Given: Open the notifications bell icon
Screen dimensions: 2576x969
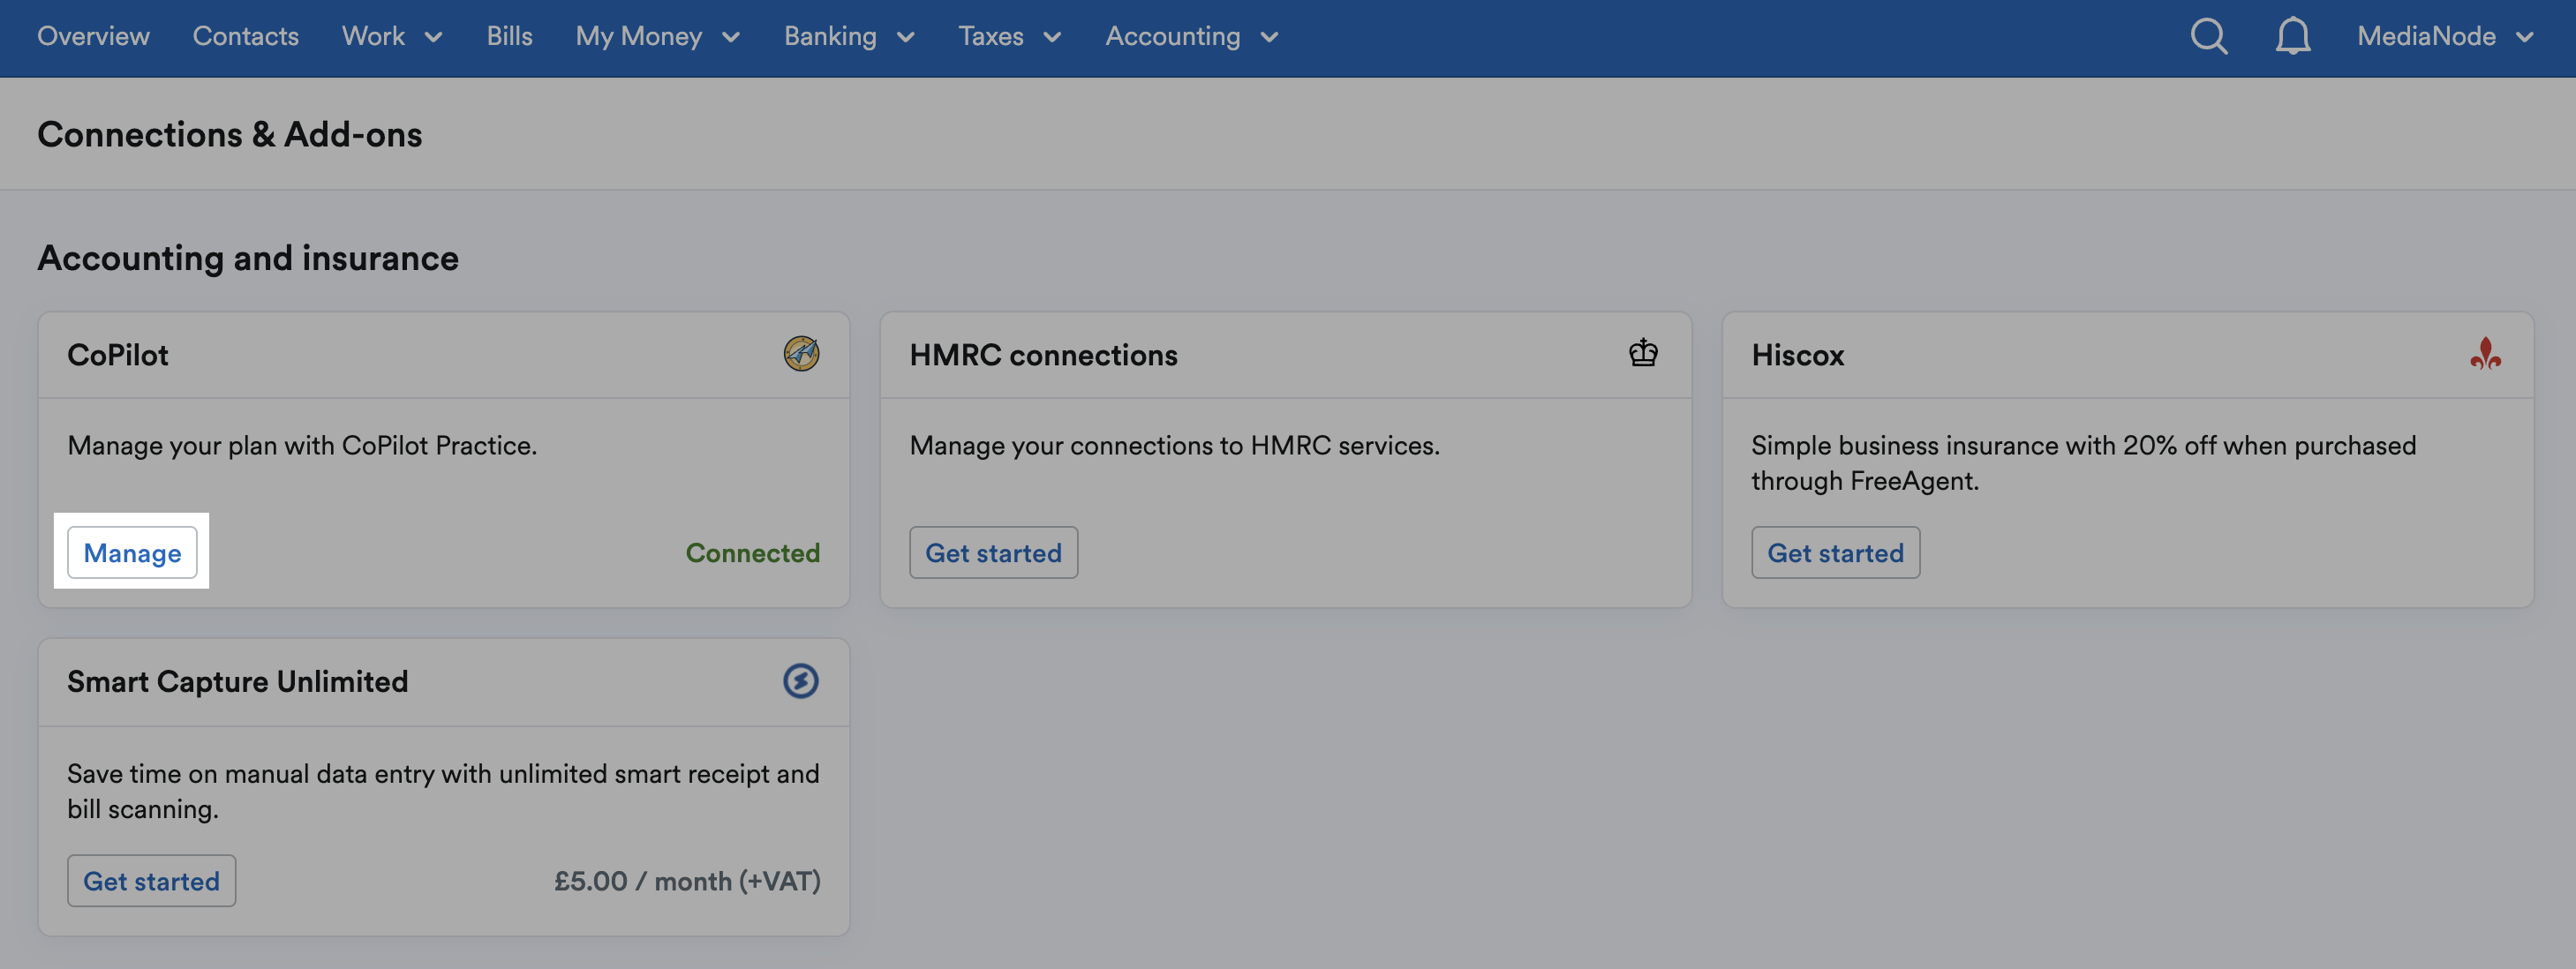Looking at the screenshot, I should 2292,37.
